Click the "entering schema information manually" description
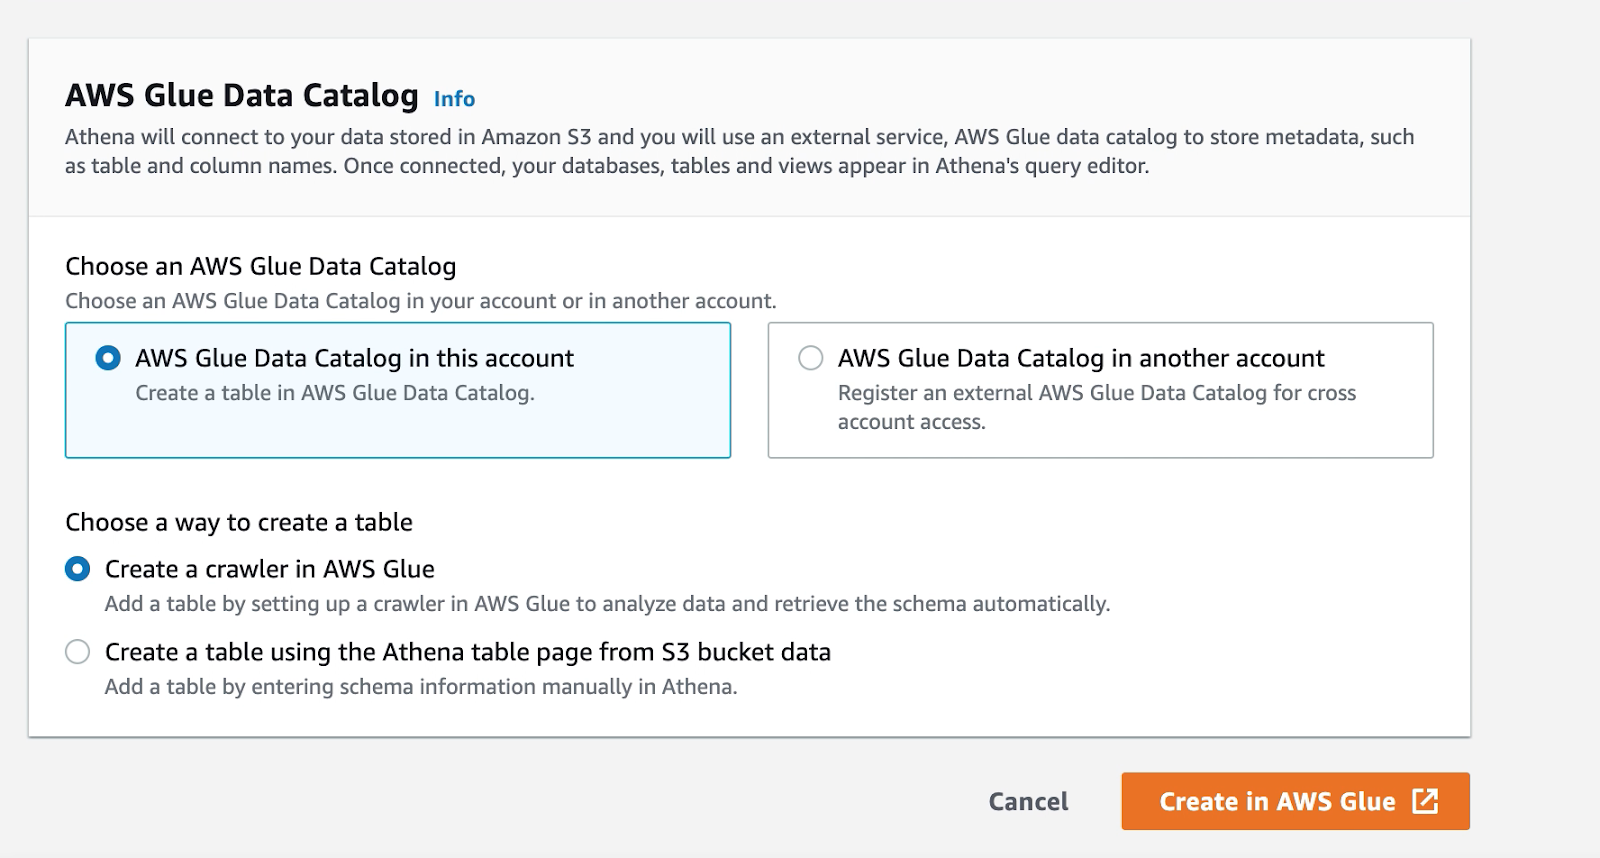Screen dimensions: 1600x858 pyautogui.click(x=420, y=687)
